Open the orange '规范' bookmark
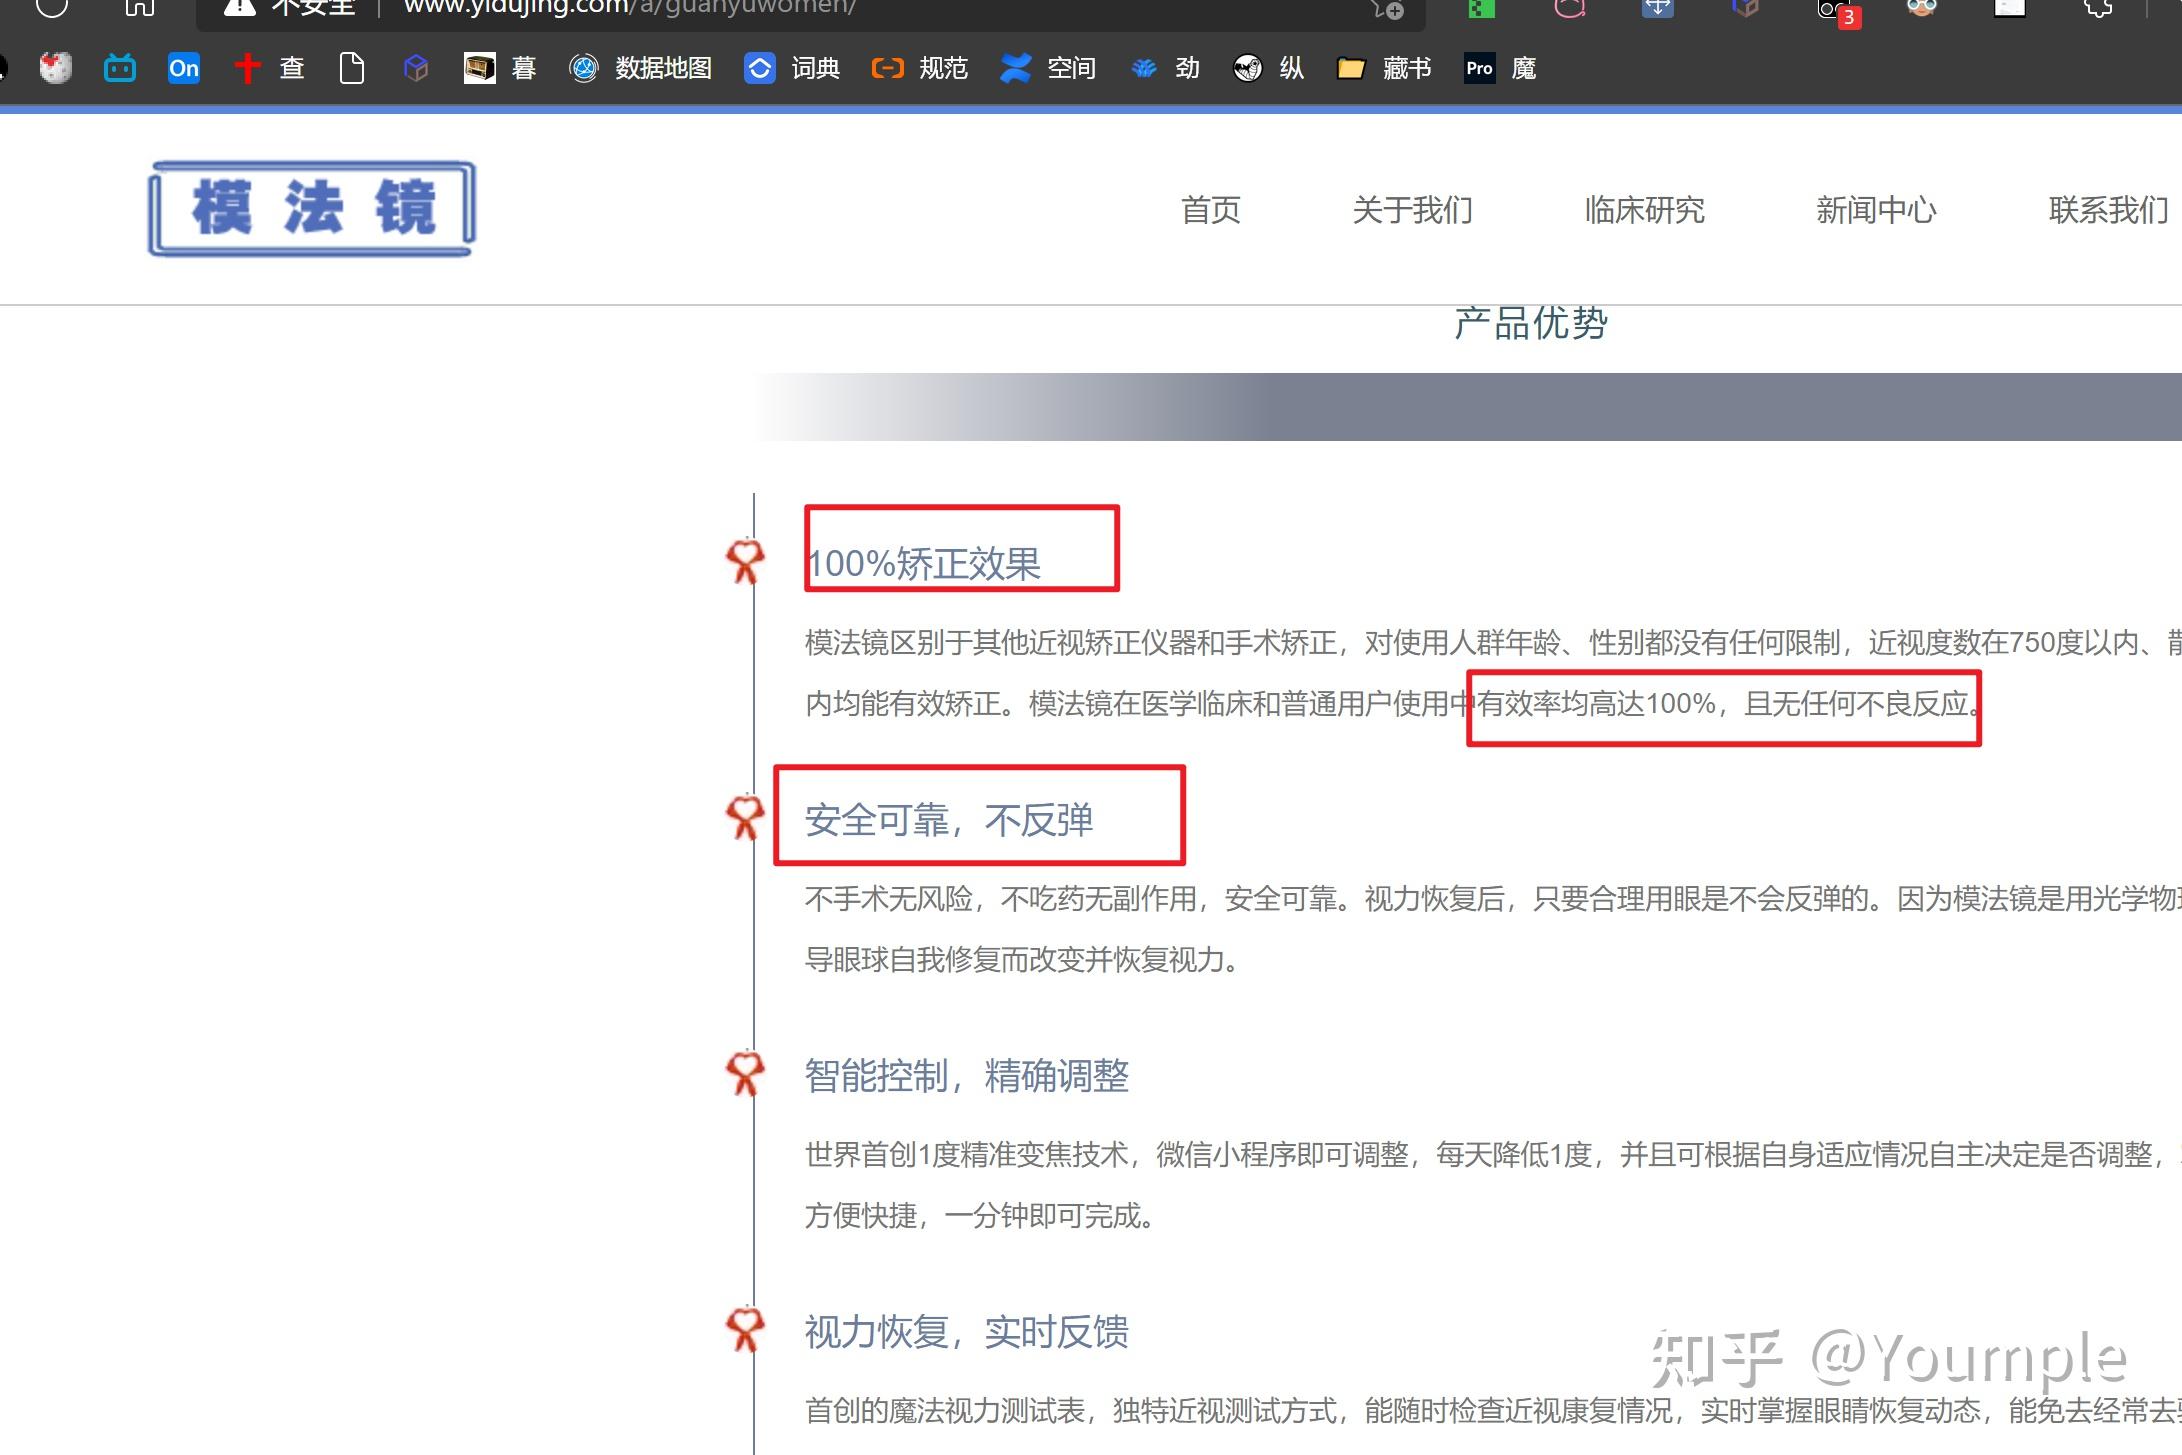2182x1455 pixels. click(x=920, y=68)
